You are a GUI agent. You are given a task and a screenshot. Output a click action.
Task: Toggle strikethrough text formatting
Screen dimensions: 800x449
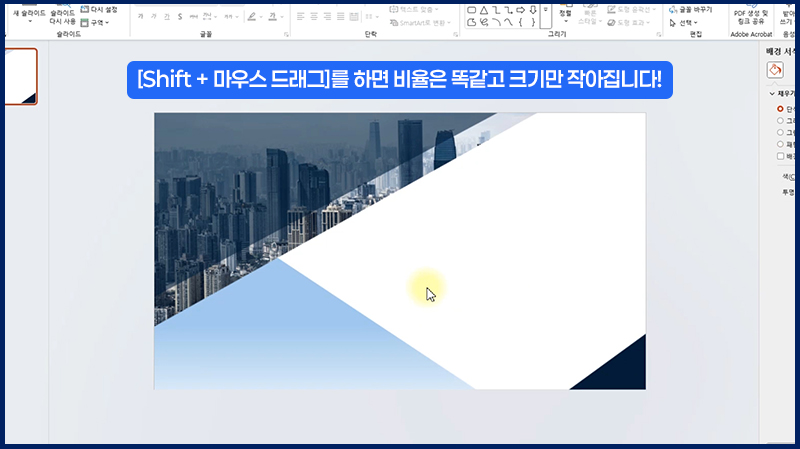193,17
